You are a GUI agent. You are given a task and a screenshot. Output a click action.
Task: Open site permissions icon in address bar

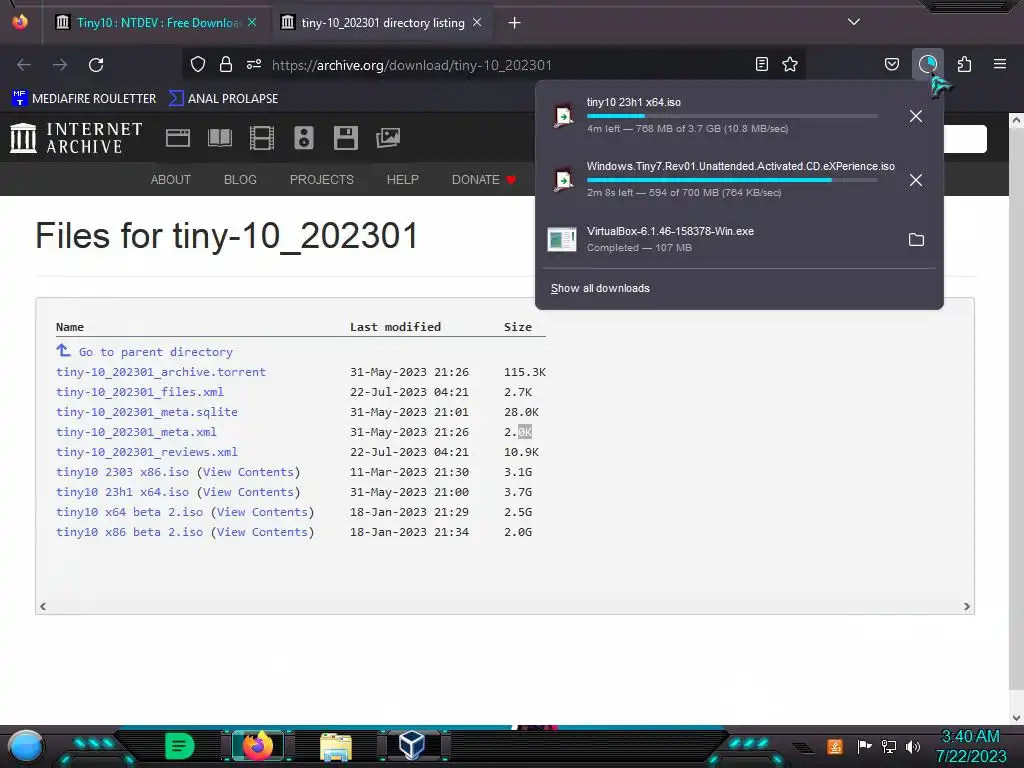click(254, 64)
